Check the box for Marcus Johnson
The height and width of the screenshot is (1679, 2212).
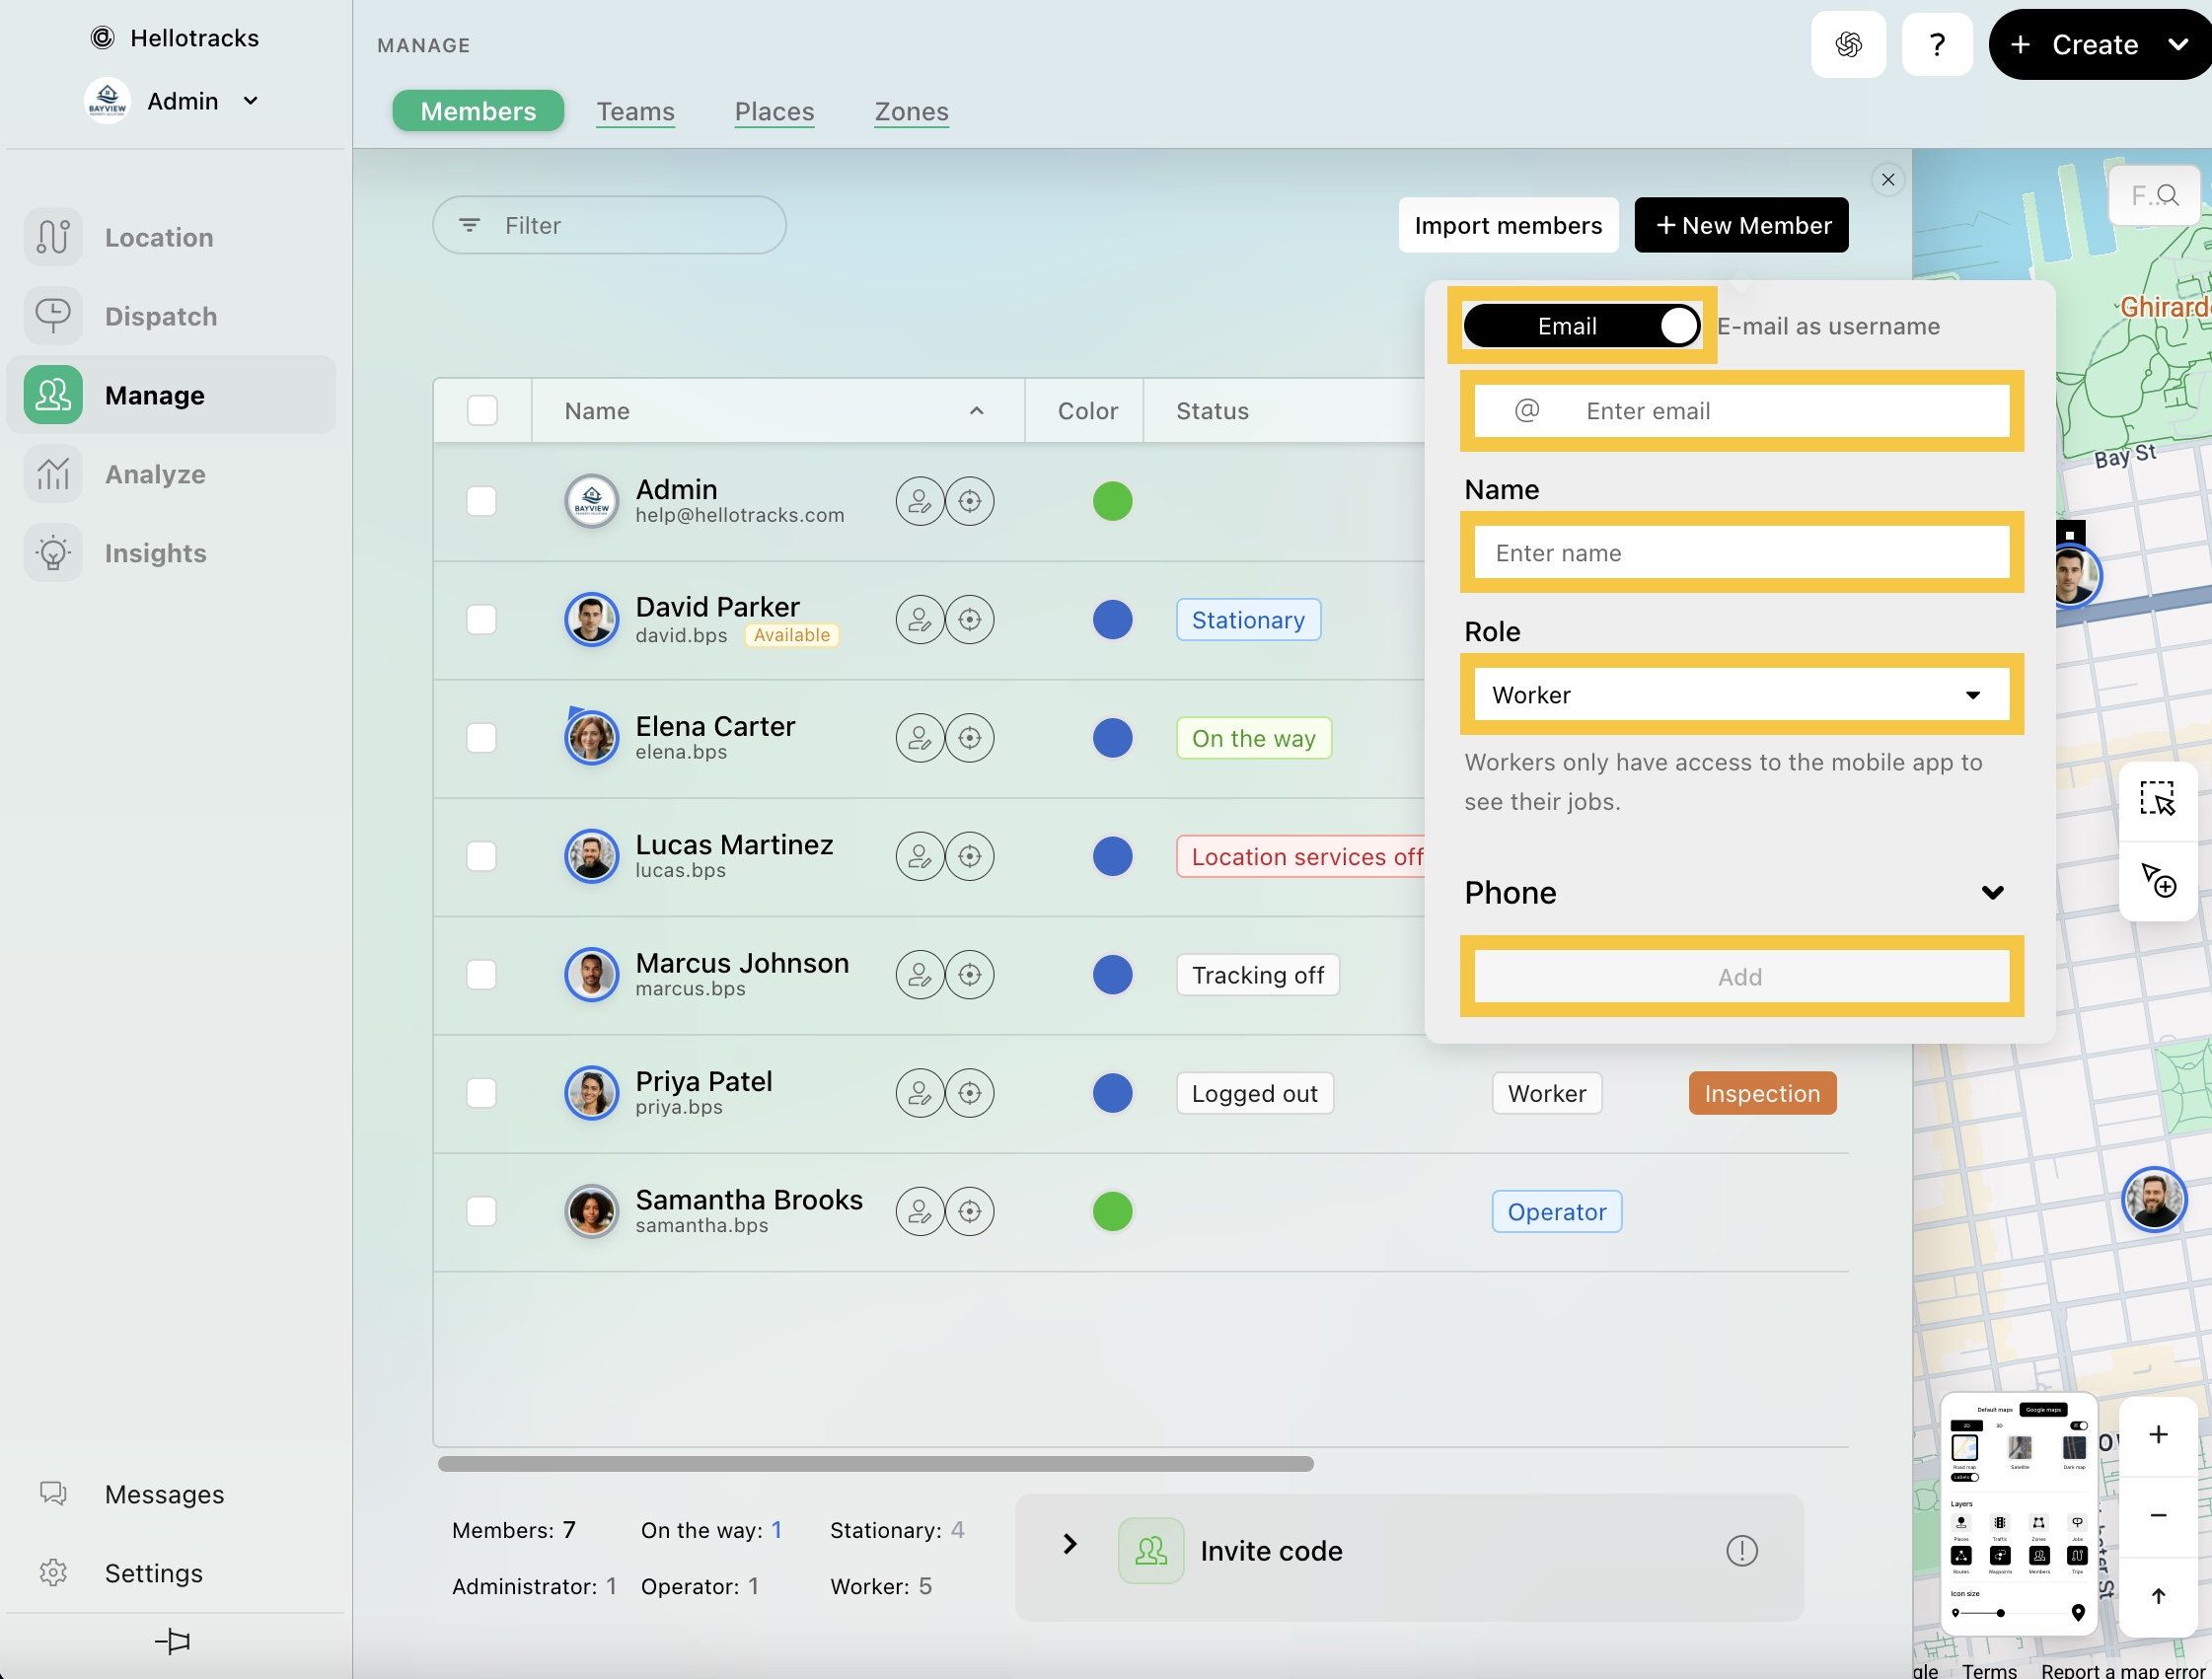coord(481,975)
